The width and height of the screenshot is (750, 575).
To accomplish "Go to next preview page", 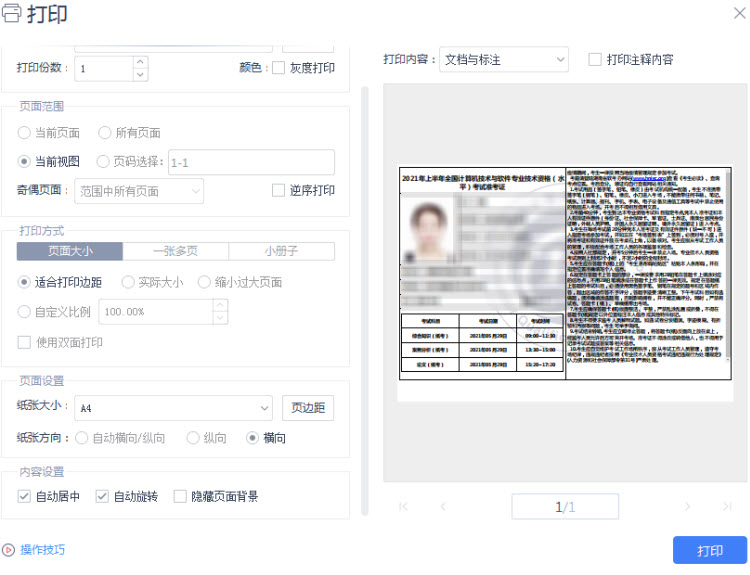I will (x=687, y=506).
